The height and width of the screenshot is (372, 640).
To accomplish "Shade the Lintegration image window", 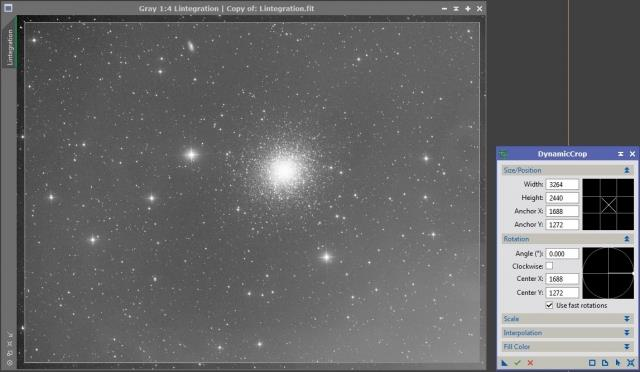I will 456,8.
